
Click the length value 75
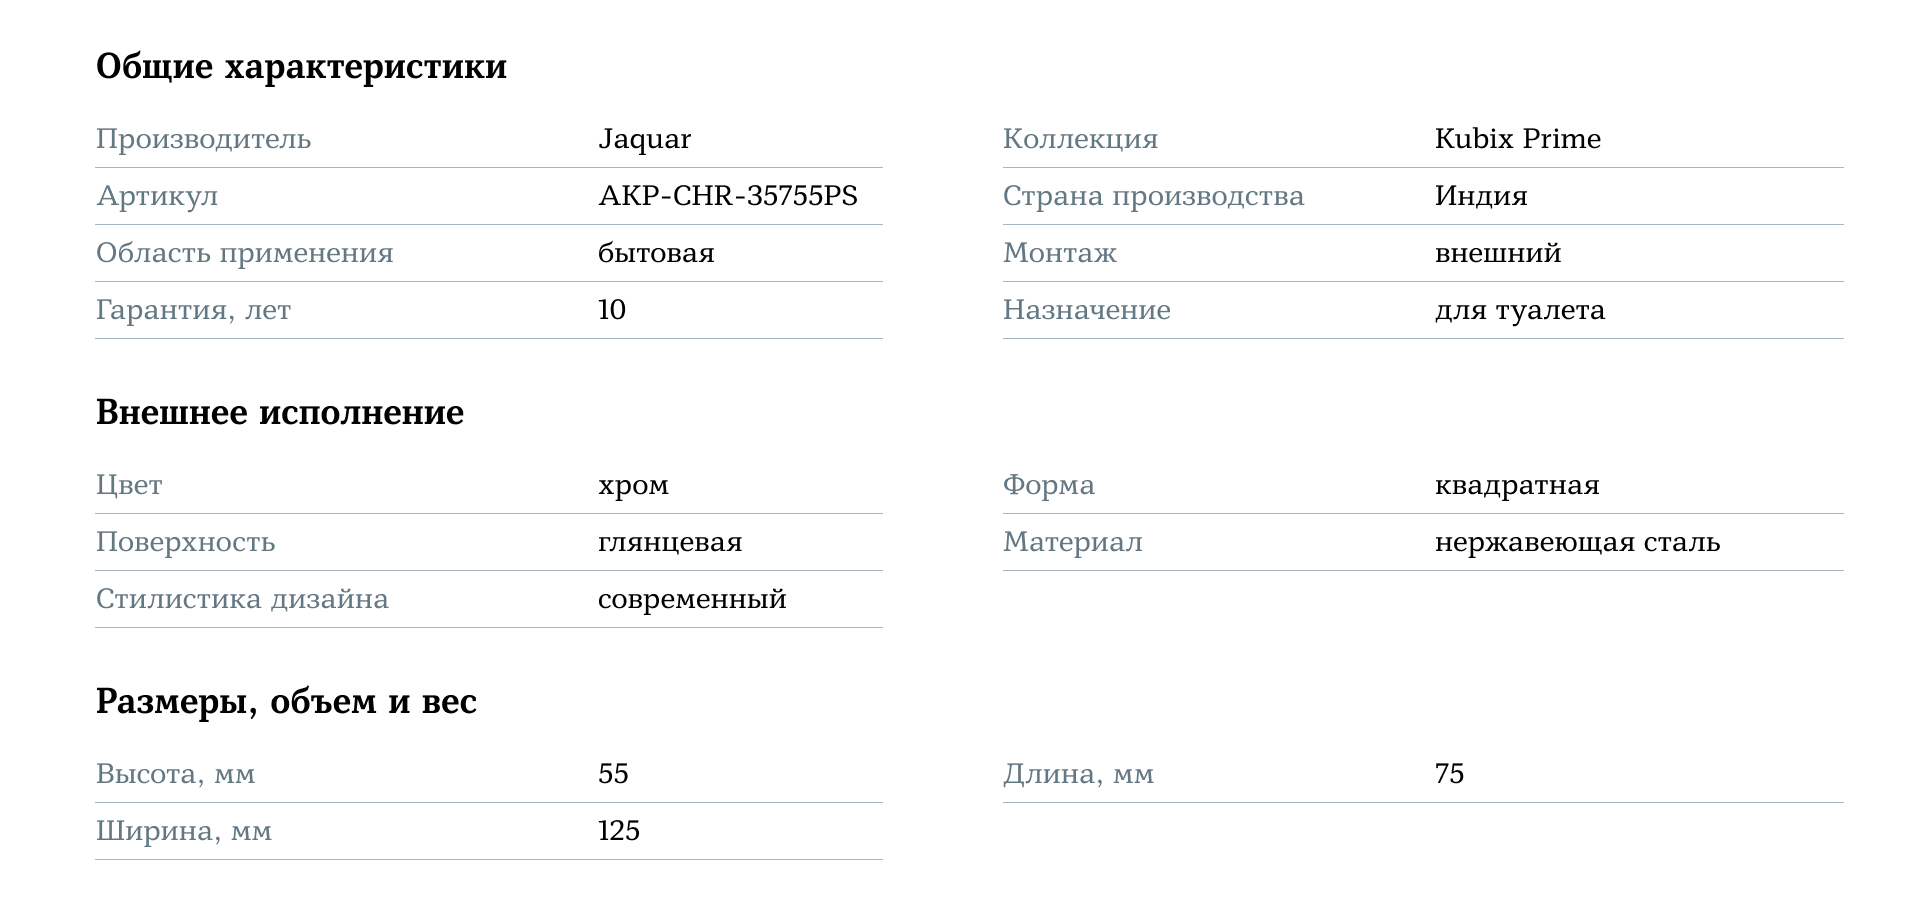click(x=1449, y=774)
